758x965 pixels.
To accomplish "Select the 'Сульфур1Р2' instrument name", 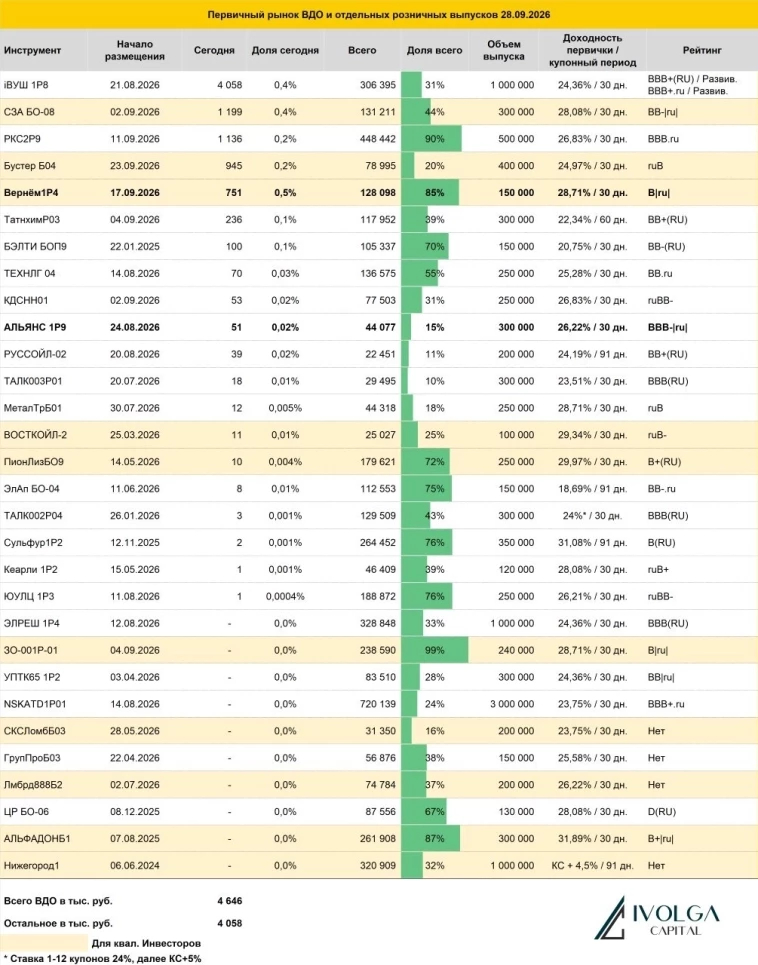I will 33,543.
